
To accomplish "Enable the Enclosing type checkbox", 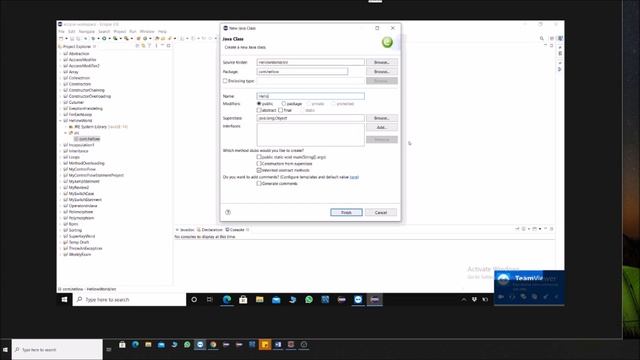I will (x=225, y=81).
